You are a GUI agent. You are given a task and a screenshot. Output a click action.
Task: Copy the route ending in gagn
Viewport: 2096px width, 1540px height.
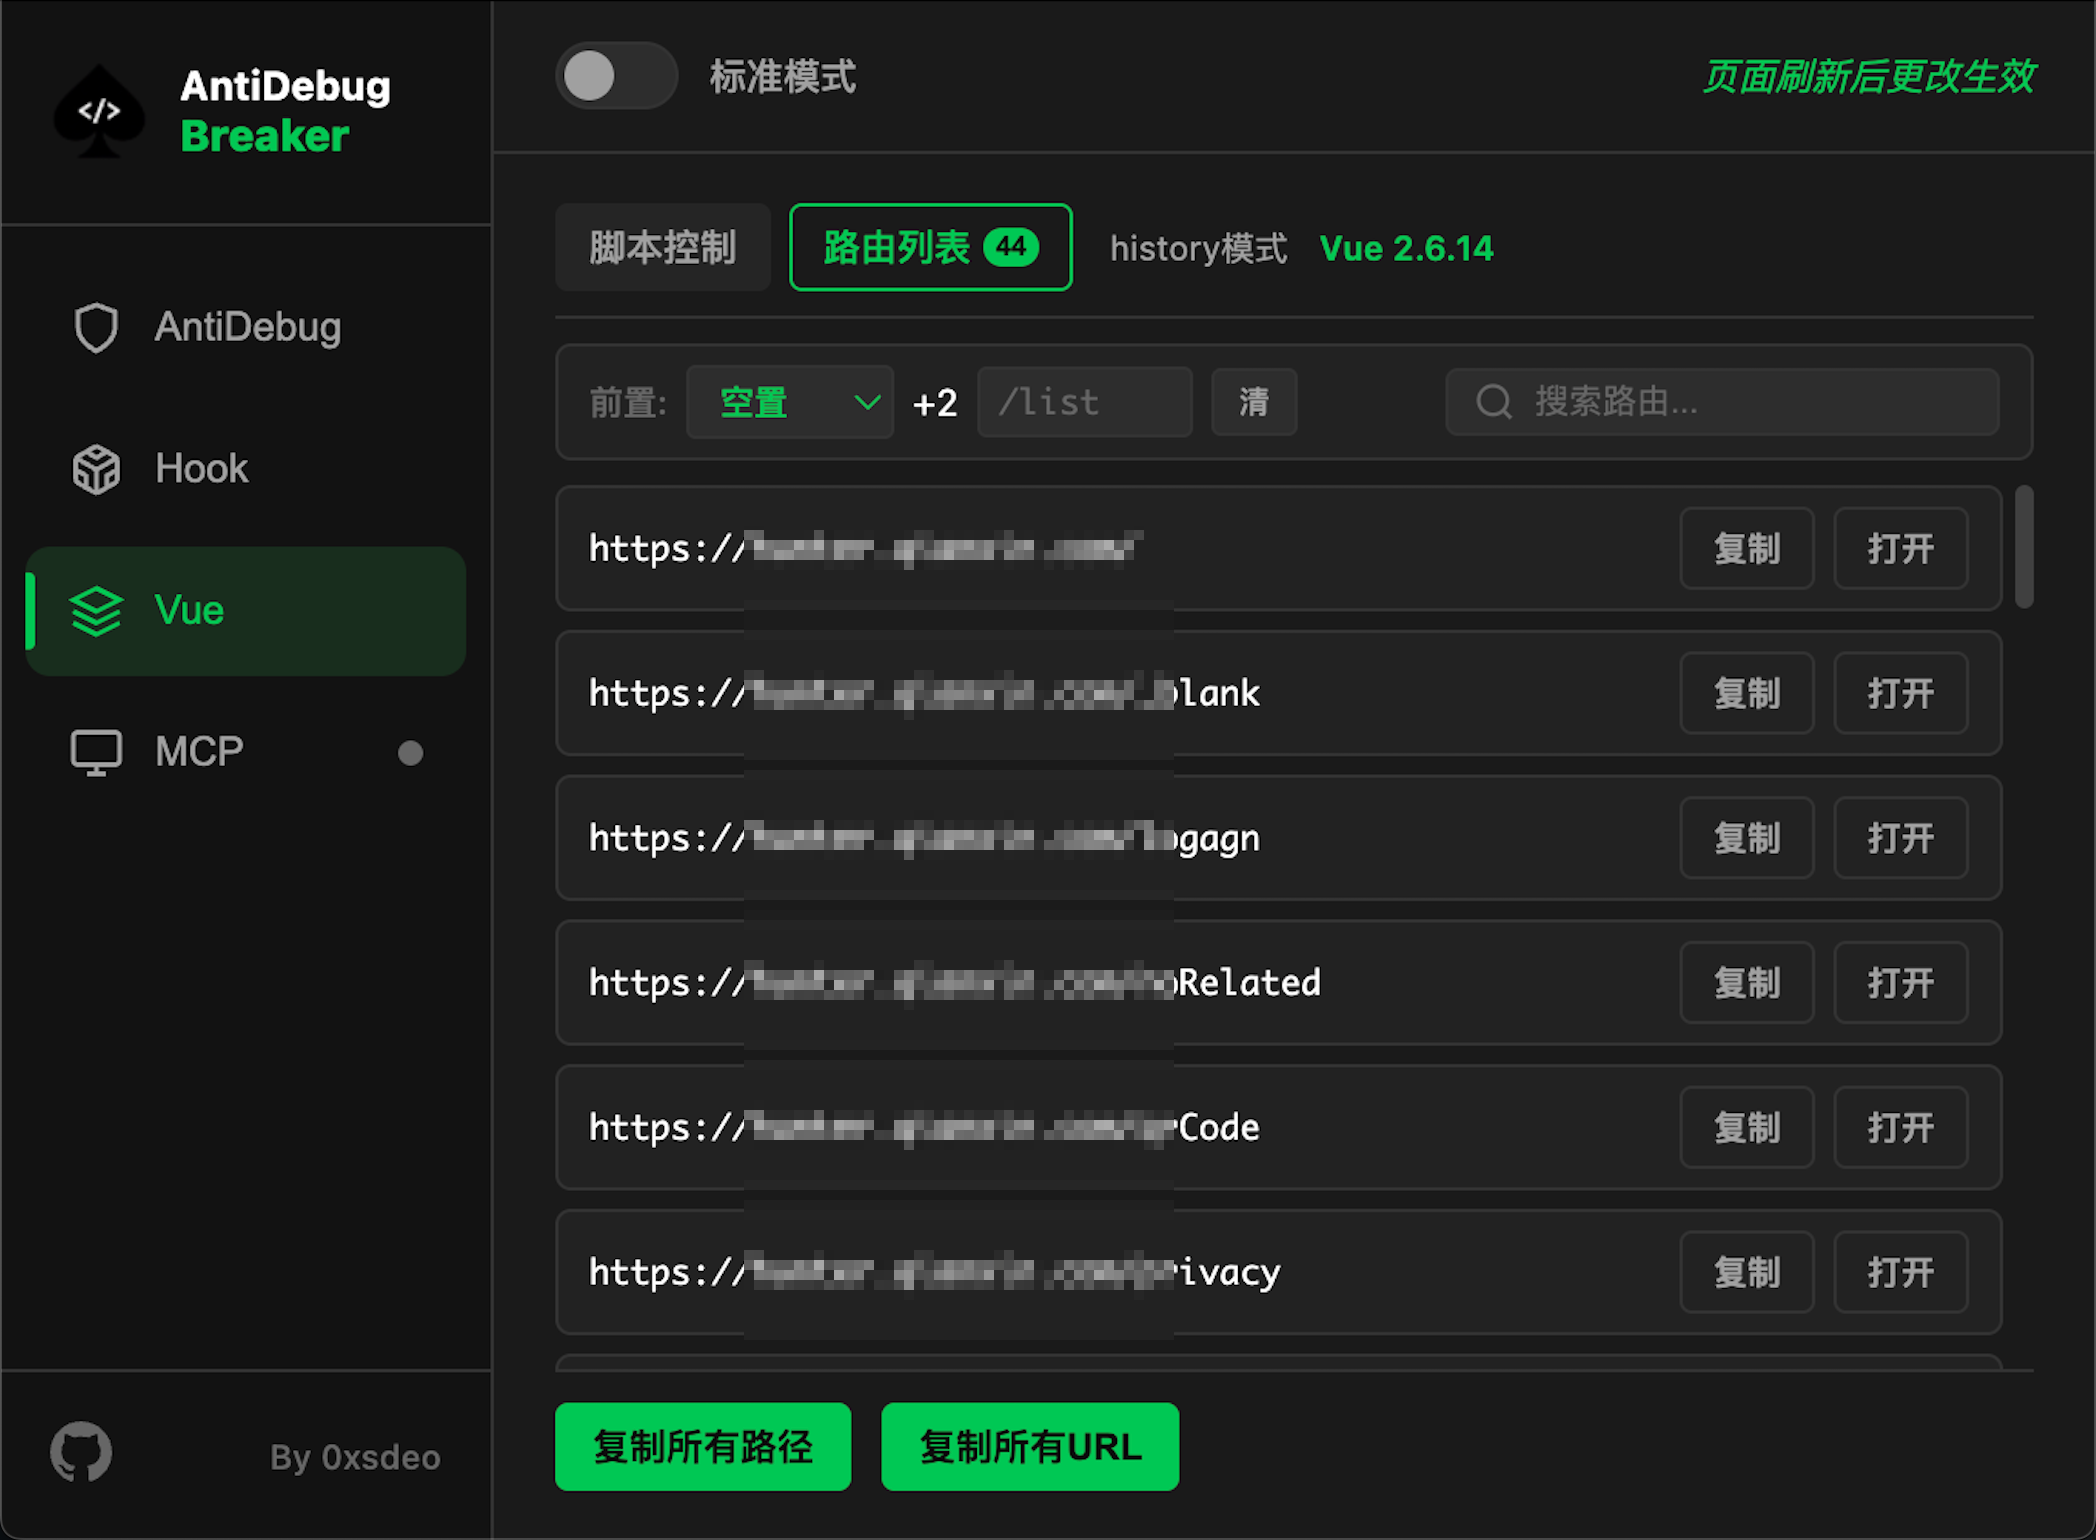1747,838
